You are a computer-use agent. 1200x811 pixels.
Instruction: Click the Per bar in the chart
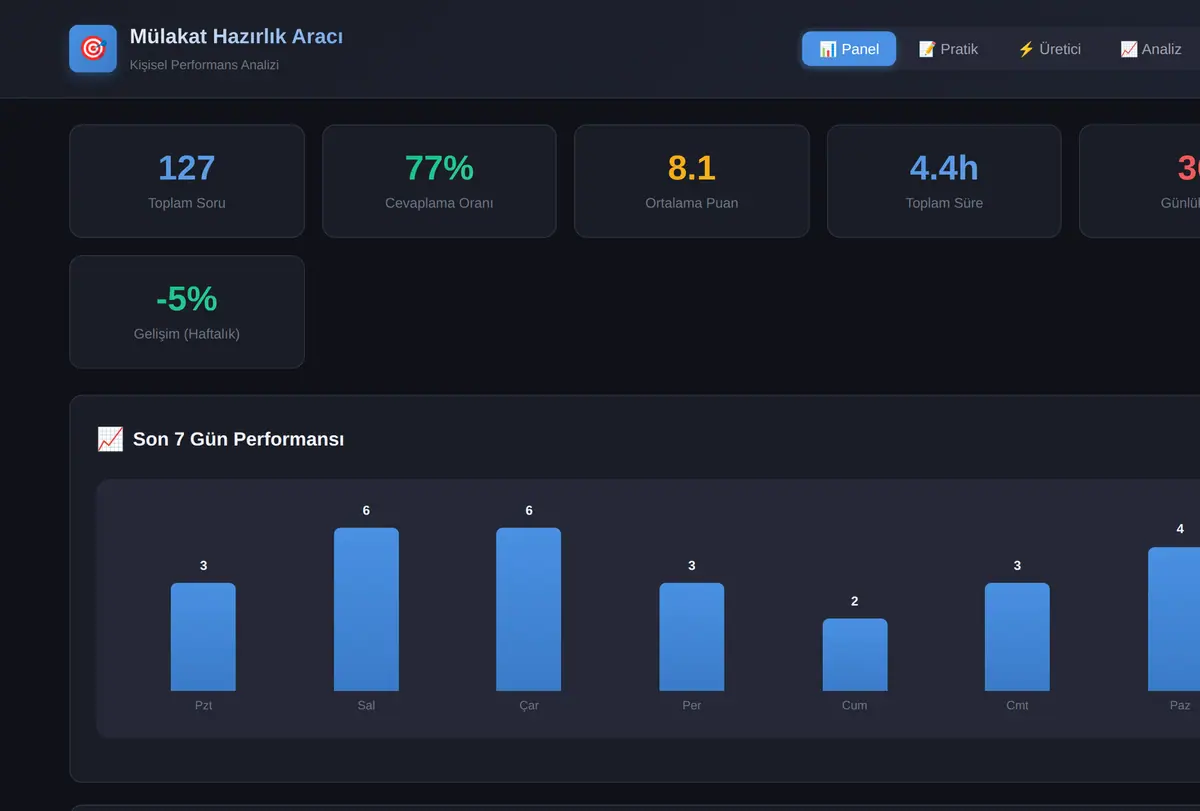point(692,637)
